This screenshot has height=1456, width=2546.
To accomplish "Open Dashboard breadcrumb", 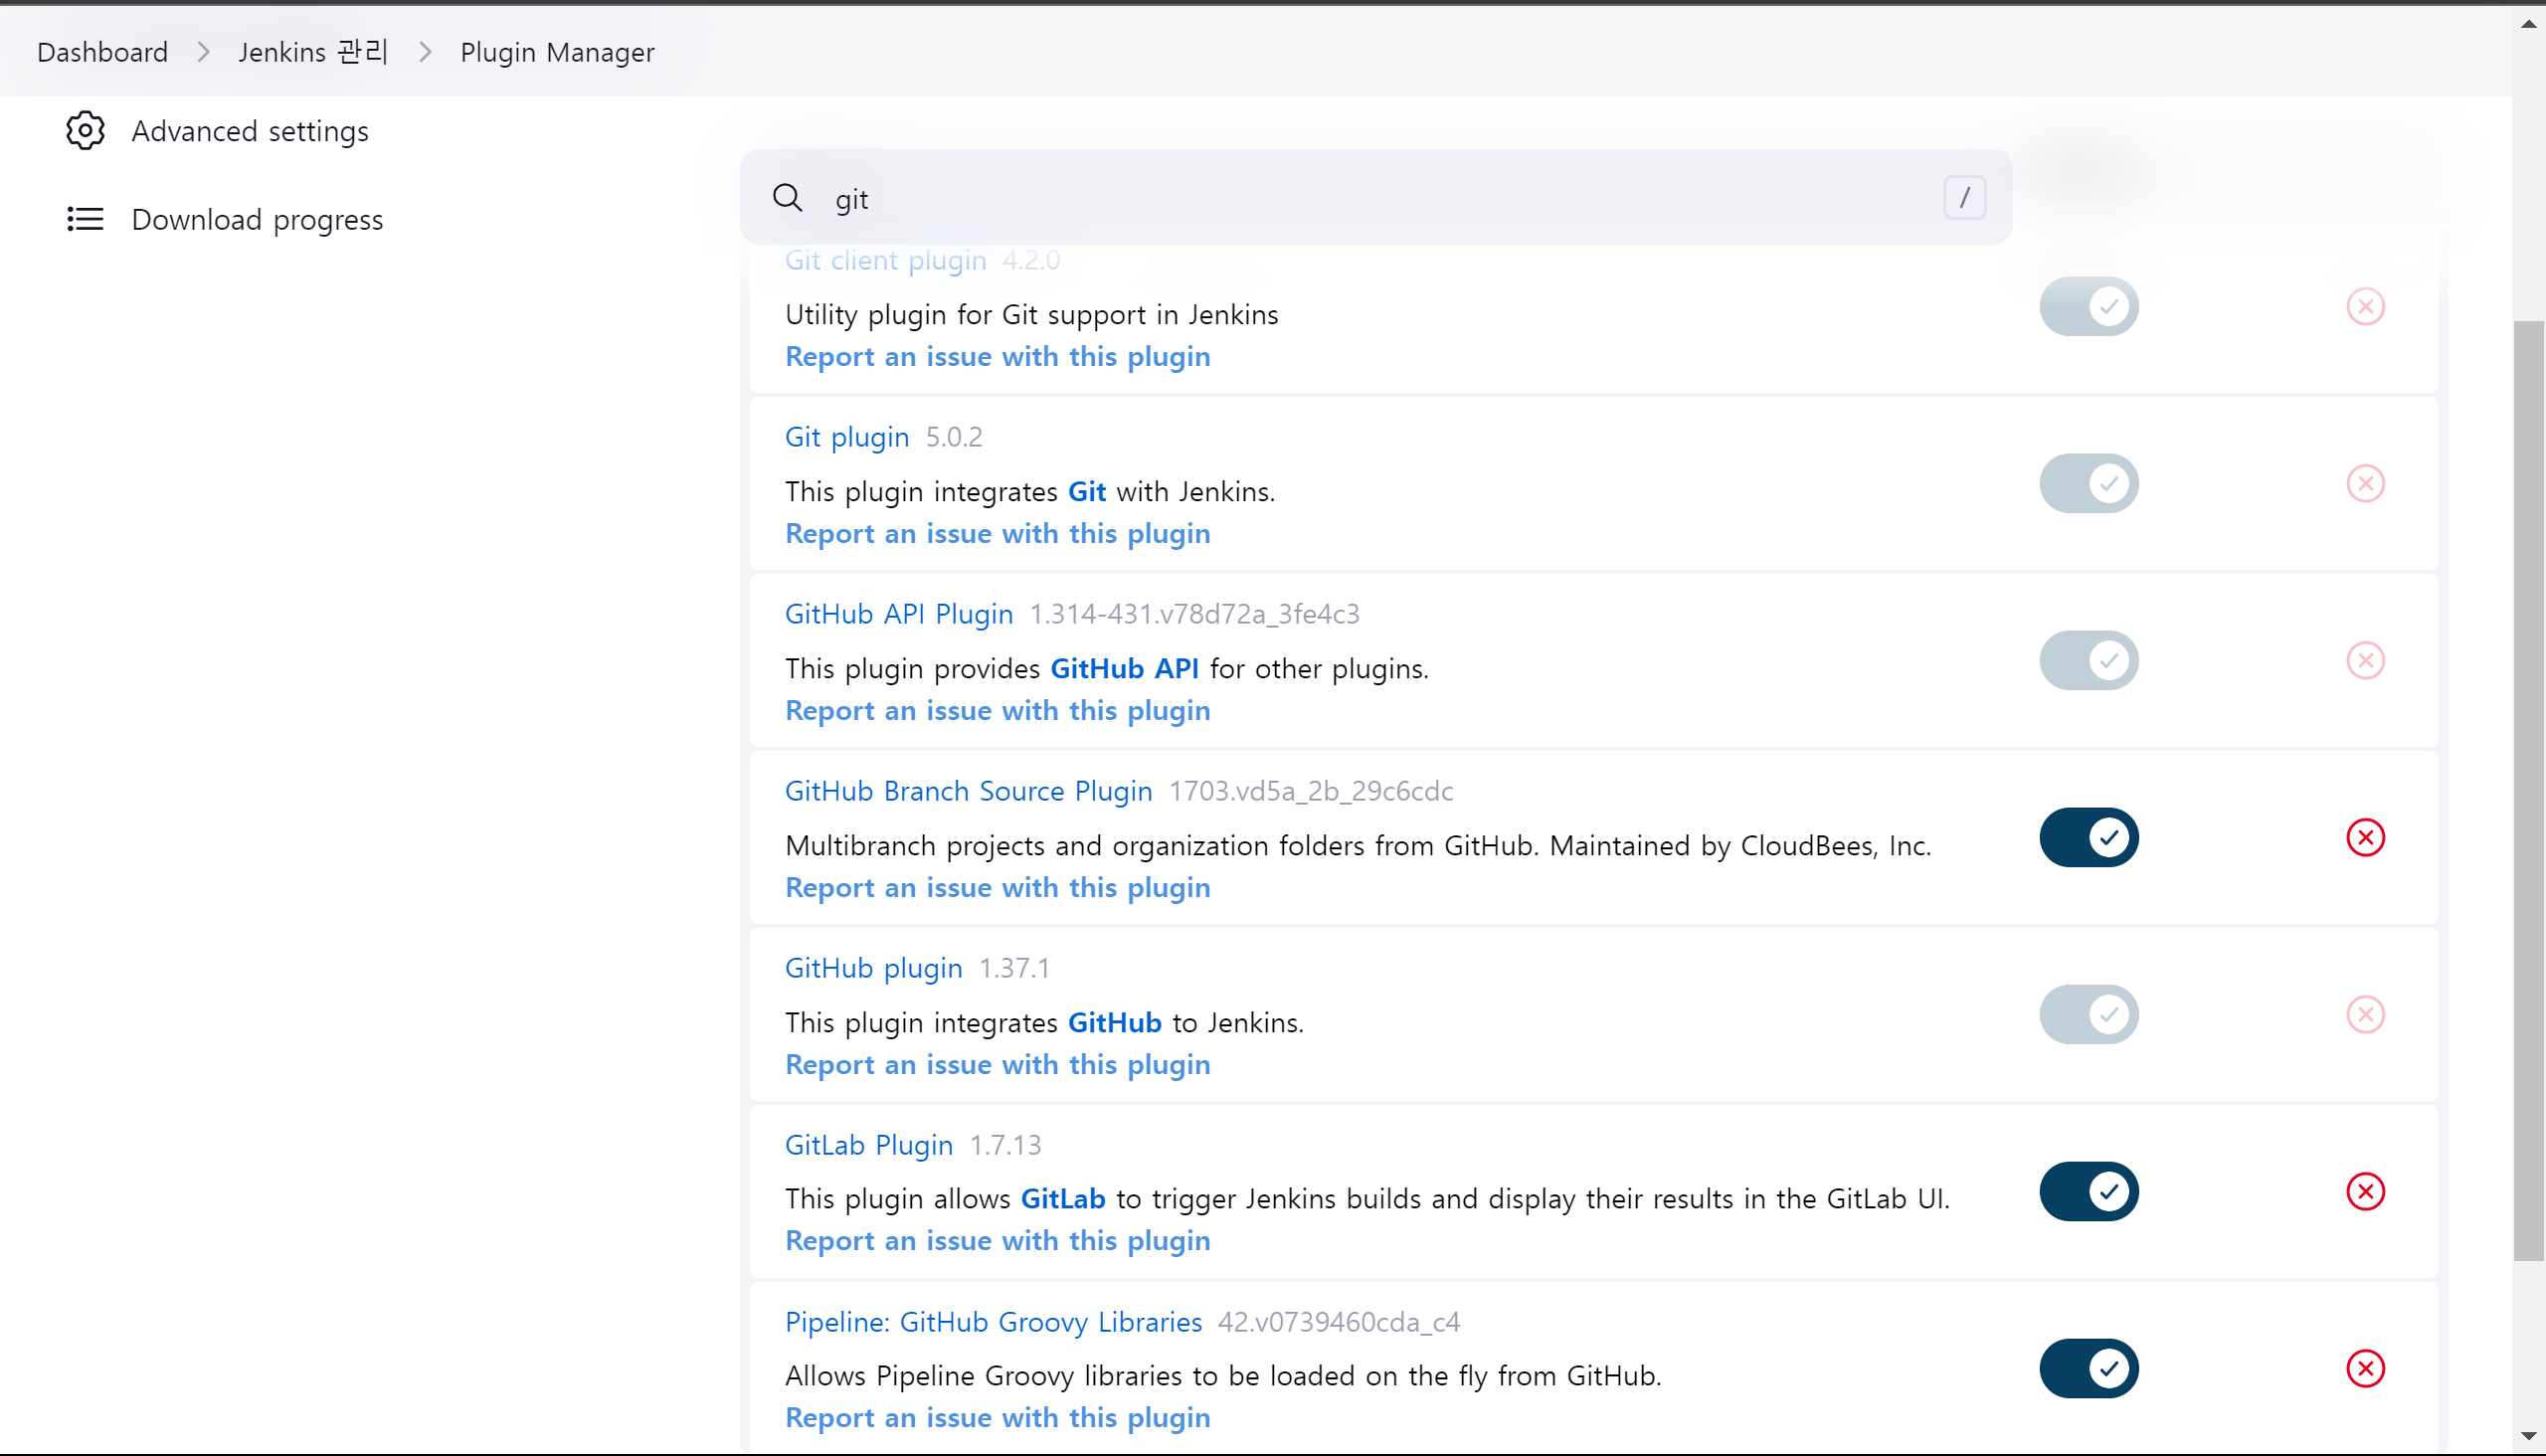I will pos(102,52).
